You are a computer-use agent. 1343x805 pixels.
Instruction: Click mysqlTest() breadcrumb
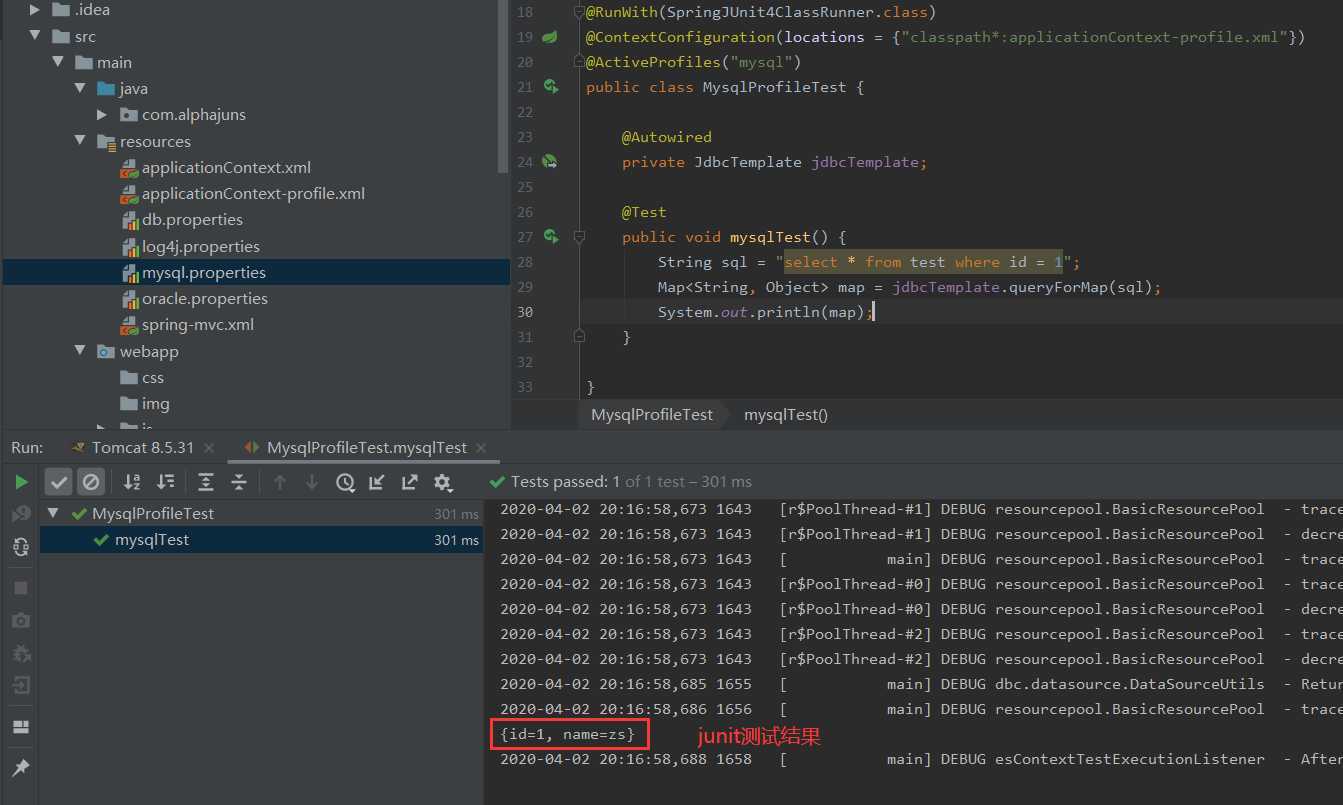coord(786,414)
